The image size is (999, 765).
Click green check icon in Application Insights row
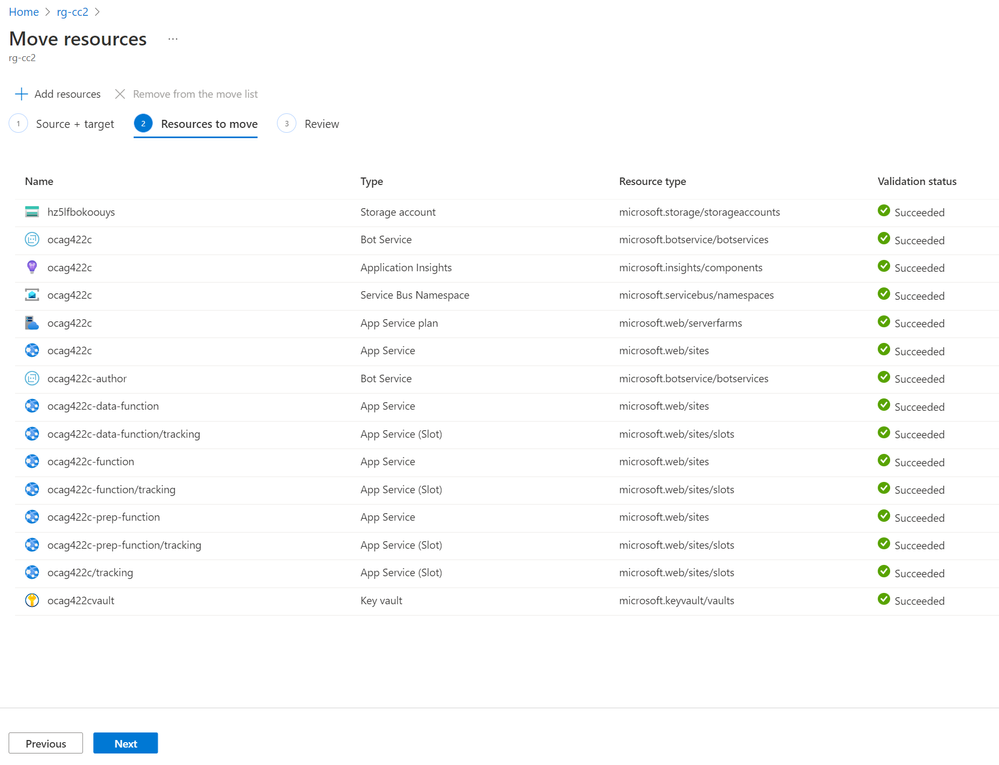click(x=884, y=266)
